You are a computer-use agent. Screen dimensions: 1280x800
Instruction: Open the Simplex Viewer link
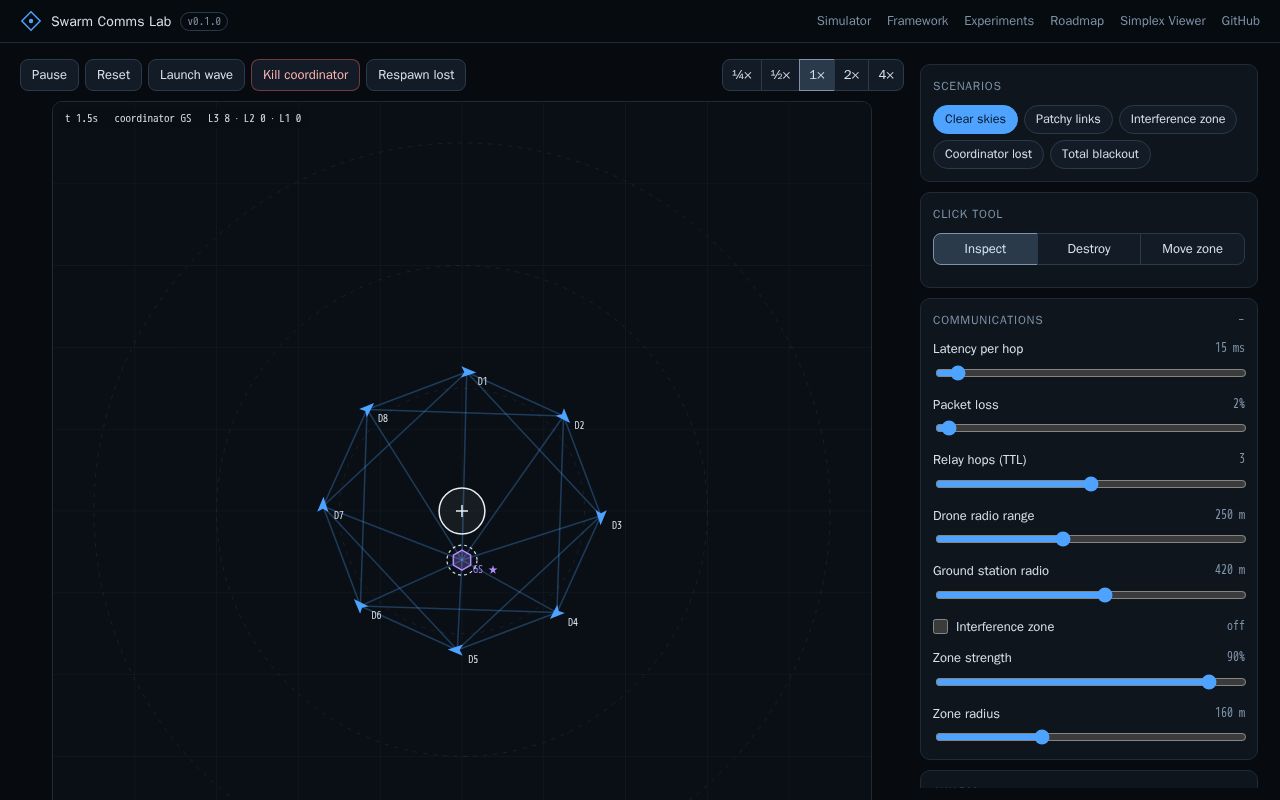(x=1163, y=21)
